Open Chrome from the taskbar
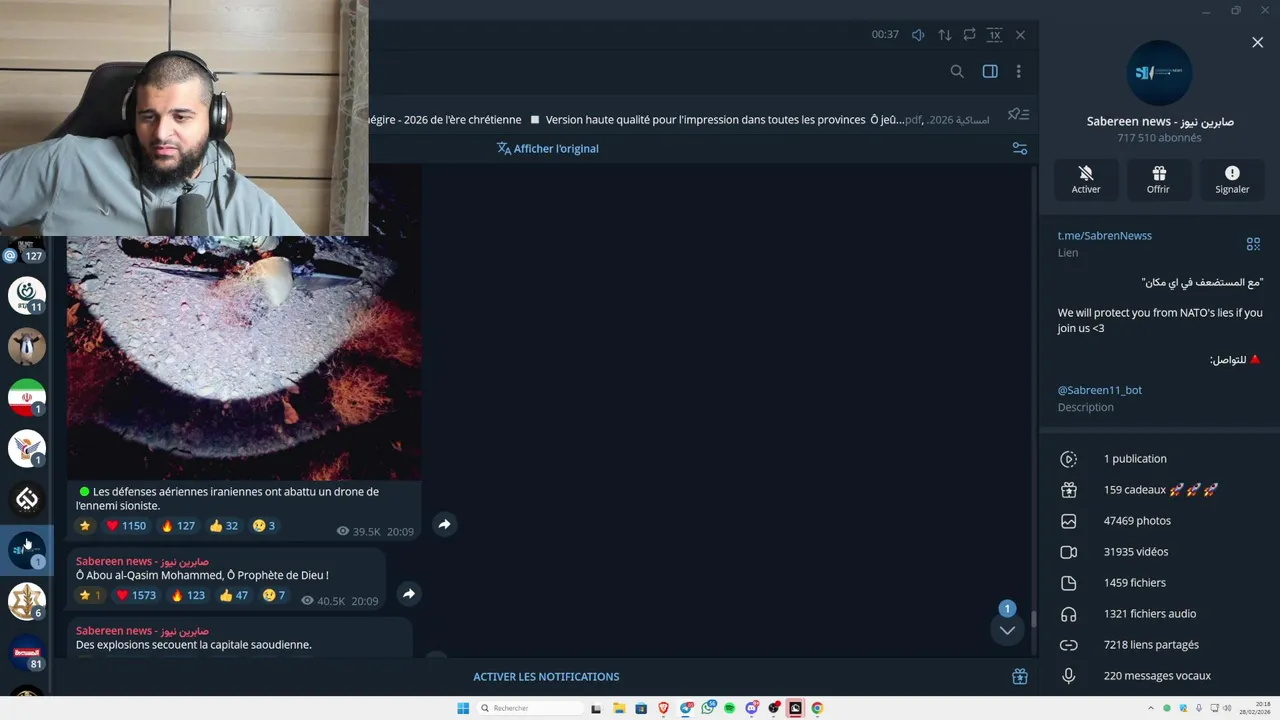Image resolution: width=1280 pixels, height=720 pixels. click(x=817, y=708)
